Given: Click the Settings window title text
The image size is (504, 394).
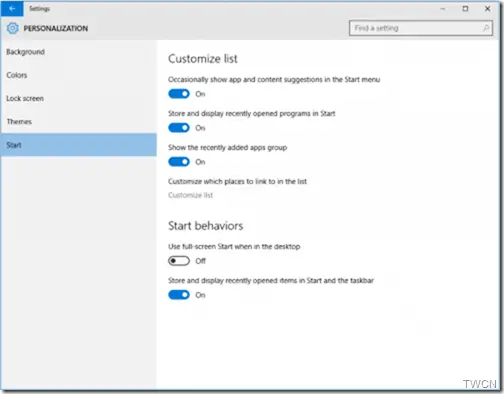Looking at the screenshot, I should (39, 9).
